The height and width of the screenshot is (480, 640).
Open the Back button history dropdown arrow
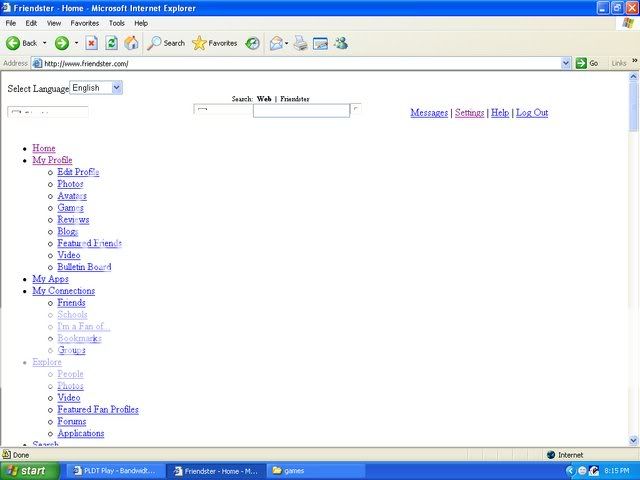tap(44, 43)
